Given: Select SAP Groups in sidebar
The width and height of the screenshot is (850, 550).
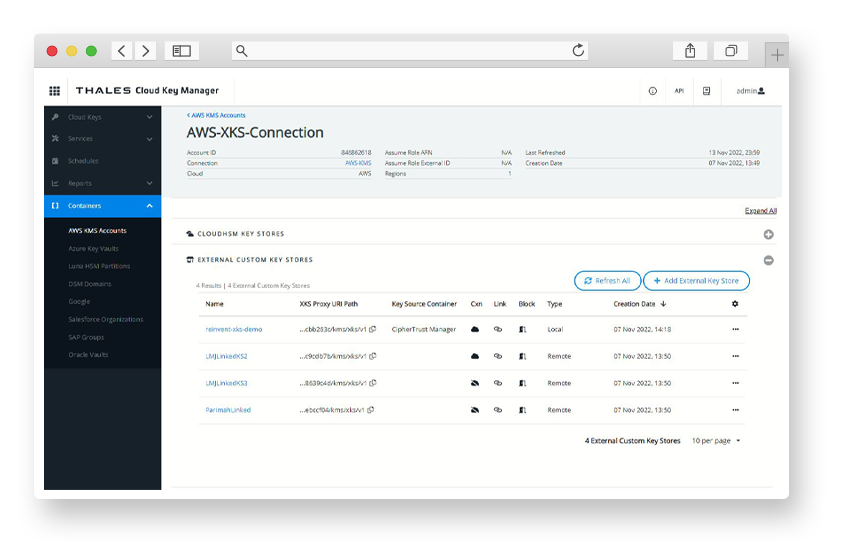Looking at the screenshot, I should point(86,337).
